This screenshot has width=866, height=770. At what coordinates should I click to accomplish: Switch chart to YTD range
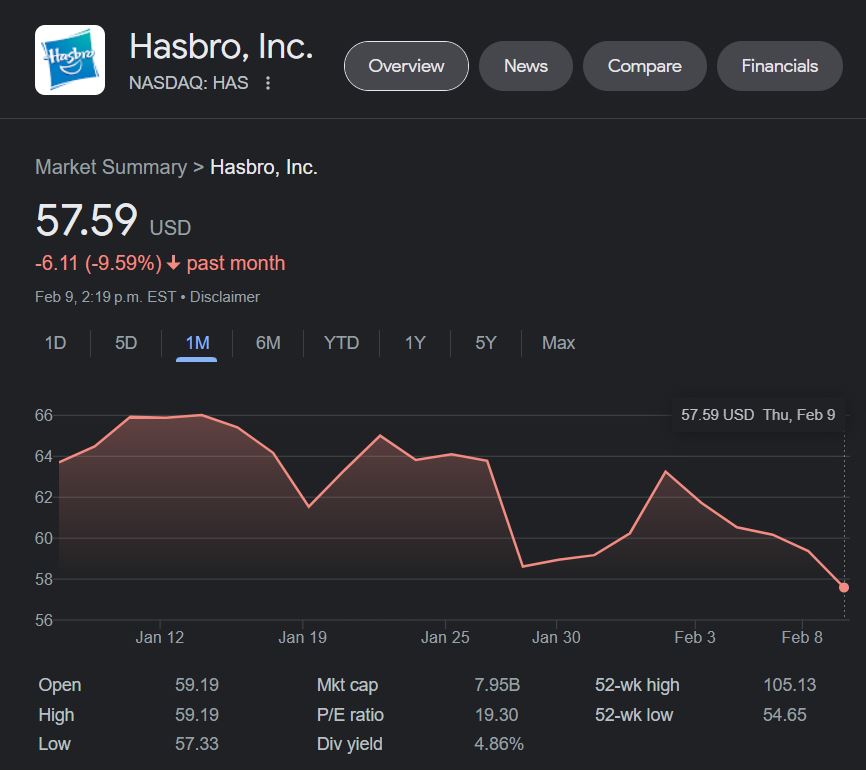pyautogui.click(x=341, y=343)
